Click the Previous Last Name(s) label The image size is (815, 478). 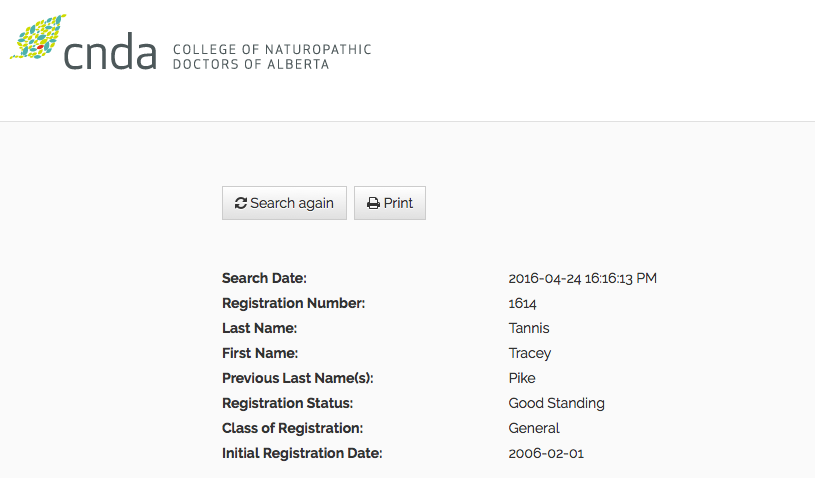point(298,378)
